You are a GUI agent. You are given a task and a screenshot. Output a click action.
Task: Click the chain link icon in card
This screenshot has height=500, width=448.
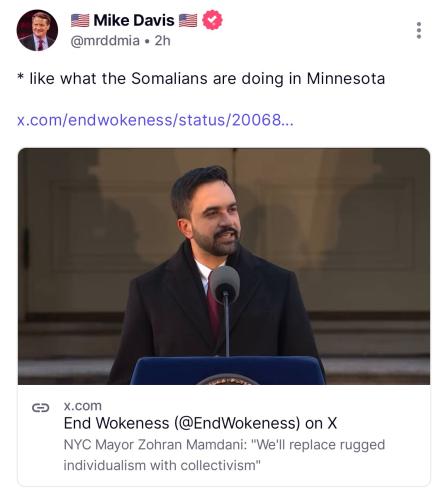click(41, 407)
